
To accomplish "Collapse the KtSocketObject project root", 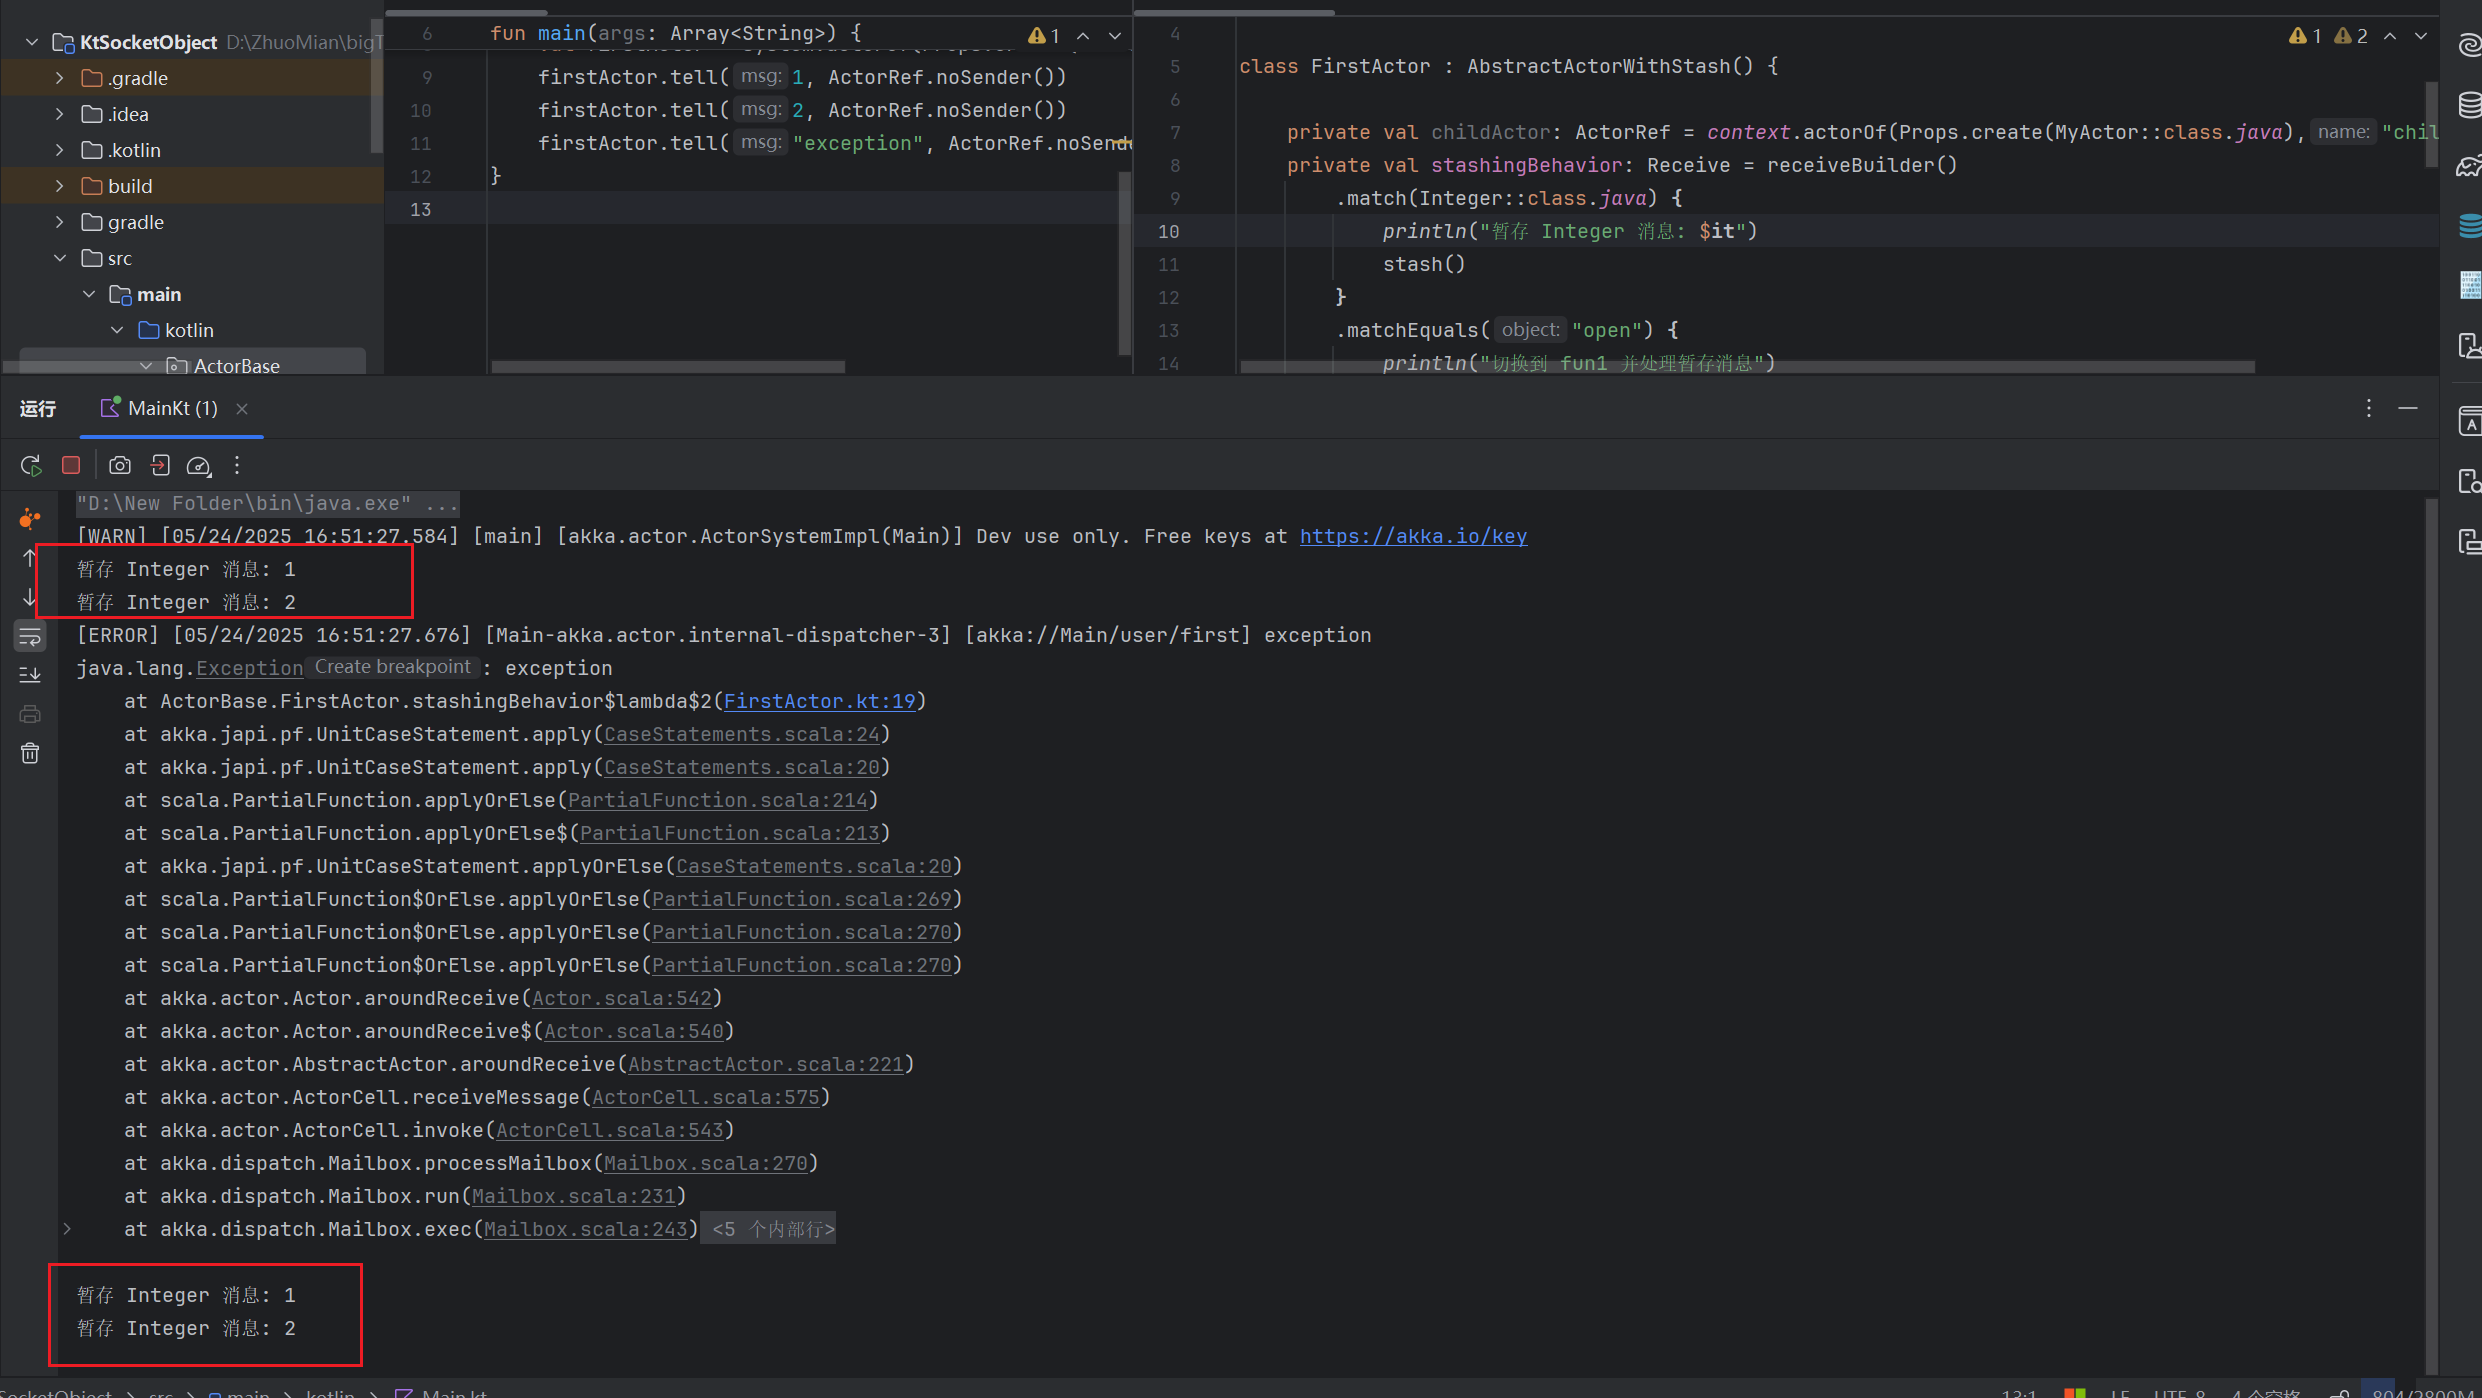I will (32, 42).
